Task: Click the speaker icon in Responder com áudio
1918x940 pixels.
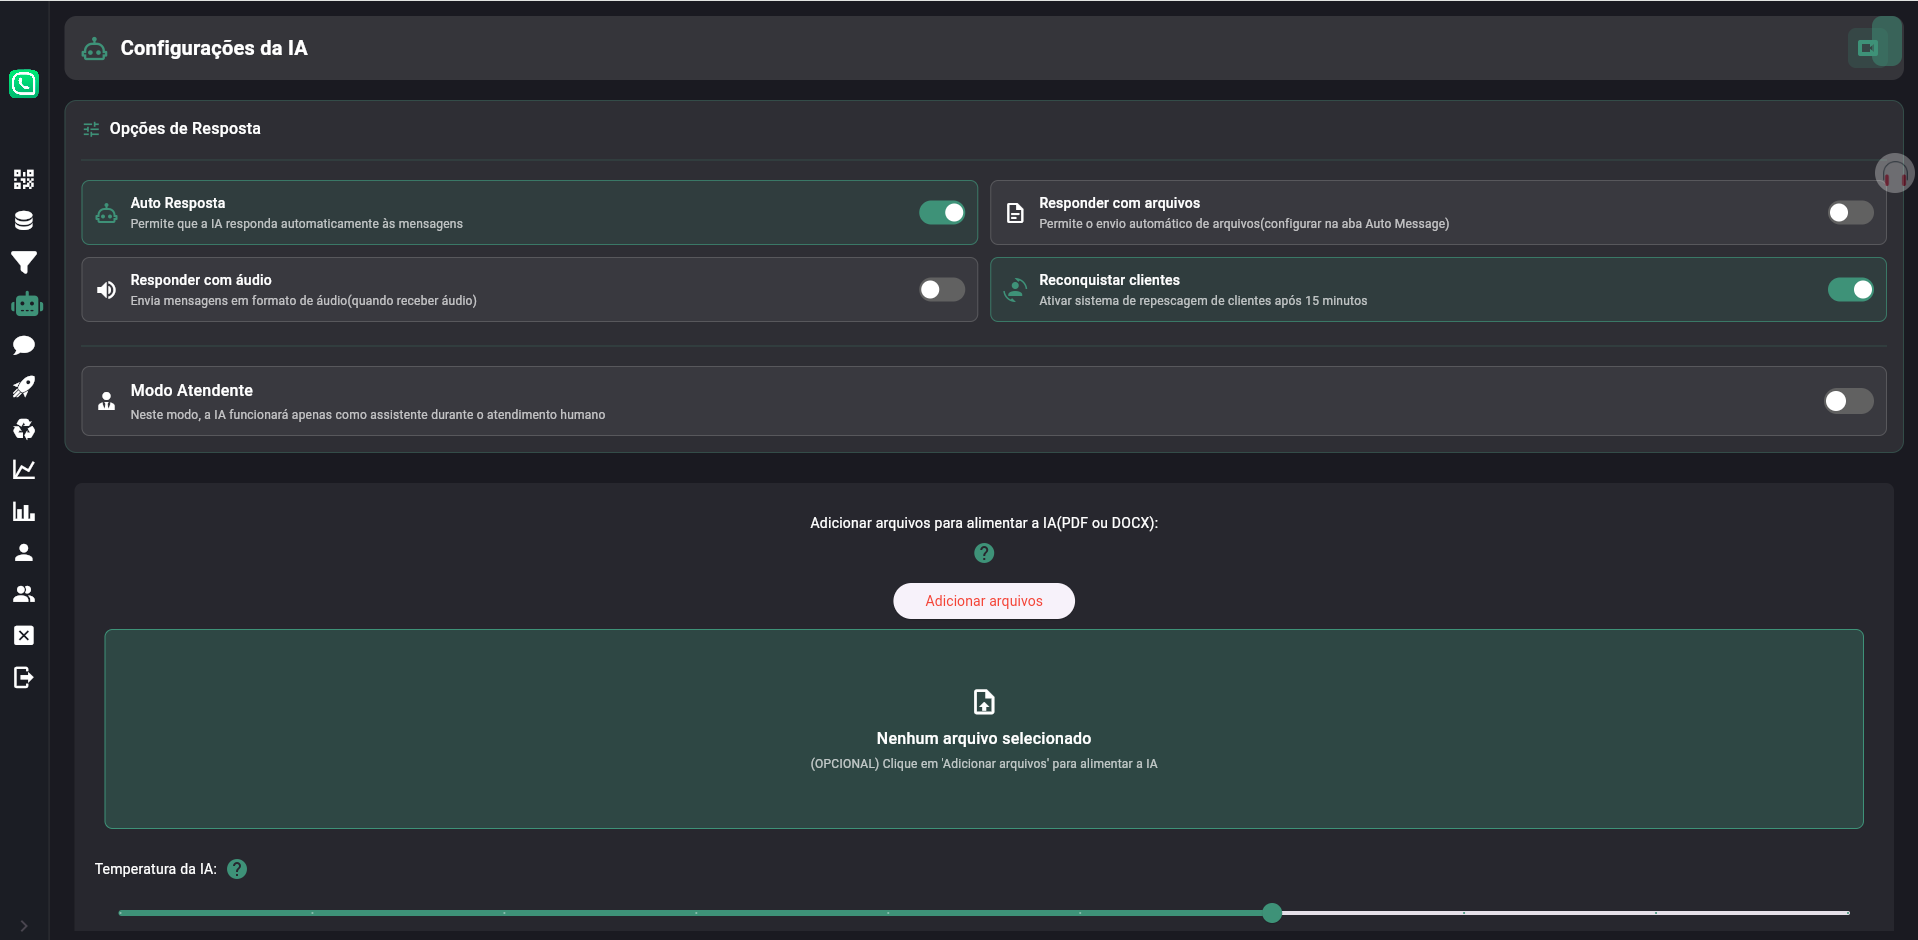Action: (x=106, y=290)
